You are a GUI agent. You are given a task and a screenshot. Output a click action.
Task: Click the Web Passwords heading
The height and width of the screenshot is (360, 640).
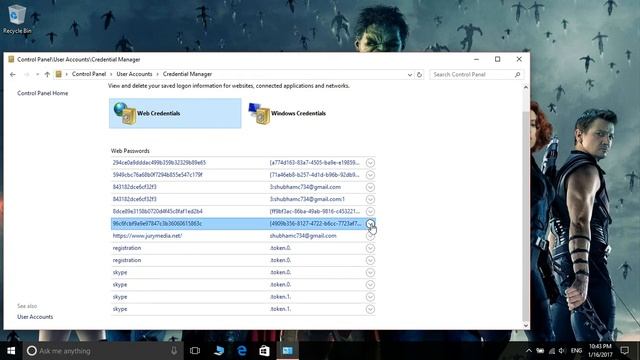click(x=130, y=151)
